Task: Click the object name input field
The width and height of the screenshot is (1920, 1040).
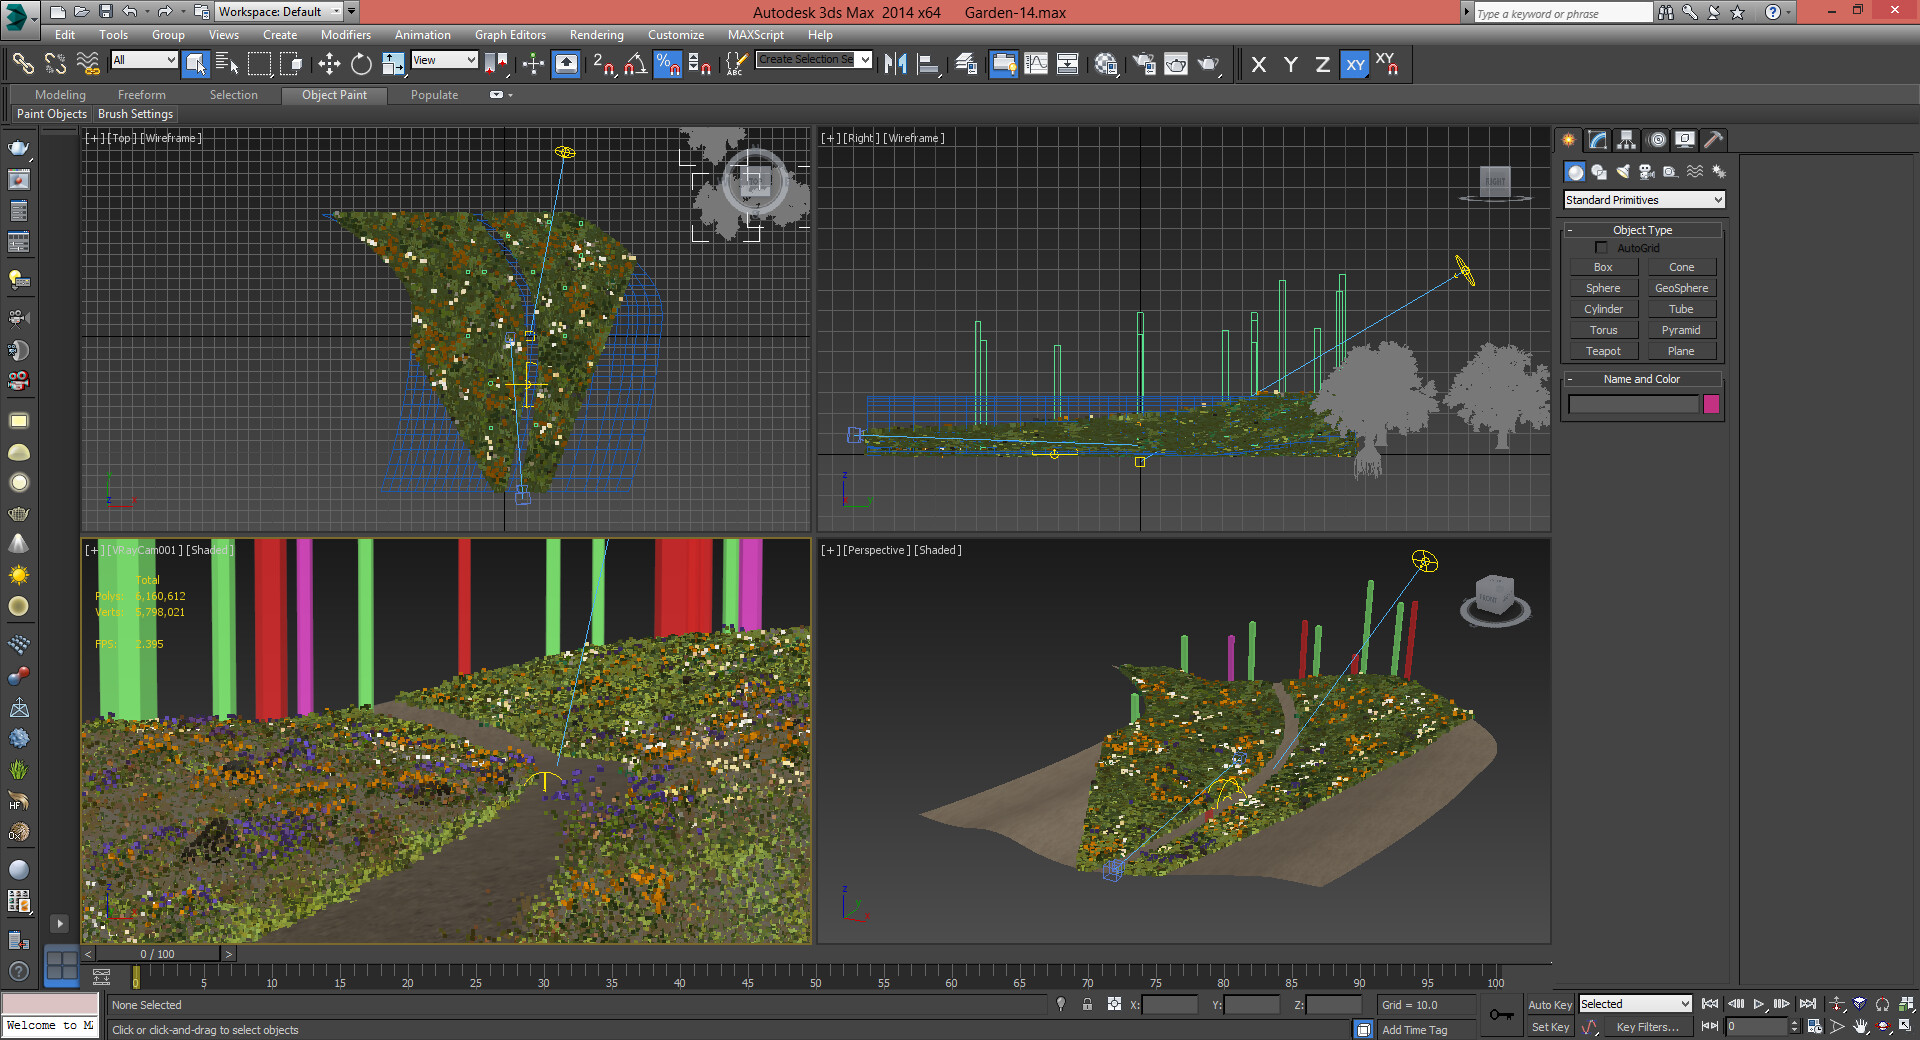Action: pyautogui.click(x=1632, y=404)
